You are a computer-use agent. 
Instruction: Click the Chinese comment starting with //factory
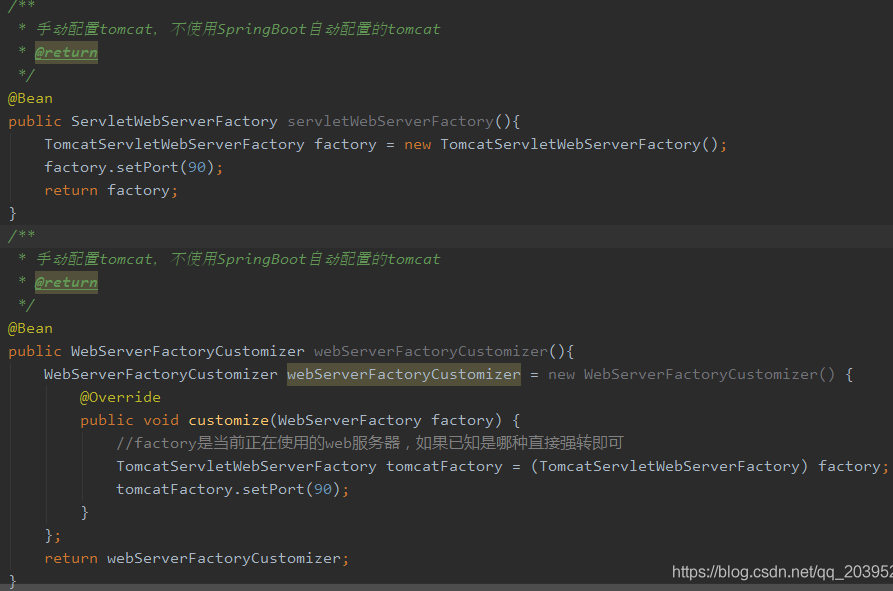click(370, 443)
